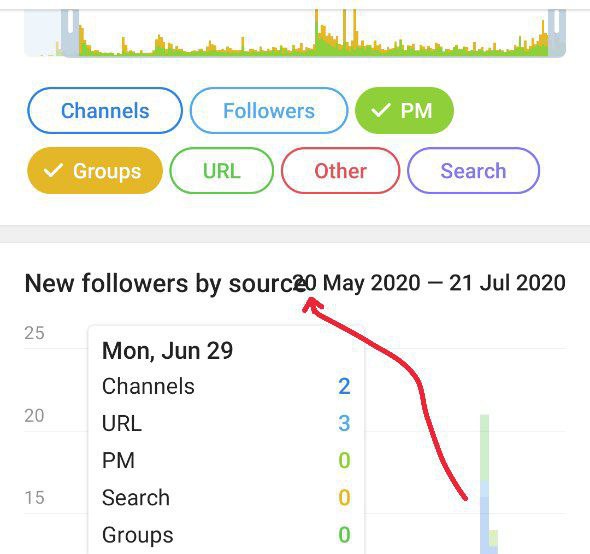Grab the right range handle of overview chart
Viewport: 590px width, 554px height.
tap(557, 33)
